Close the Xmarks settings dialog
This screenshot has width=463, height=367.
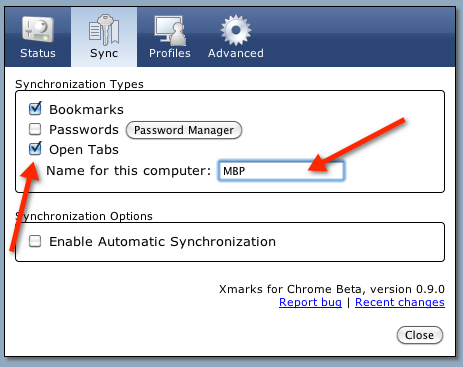click(x=420, y=335)
